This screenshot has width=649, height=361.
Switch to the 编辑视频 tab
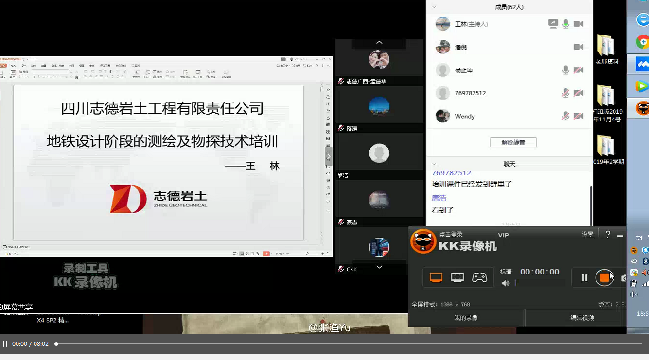582,318
